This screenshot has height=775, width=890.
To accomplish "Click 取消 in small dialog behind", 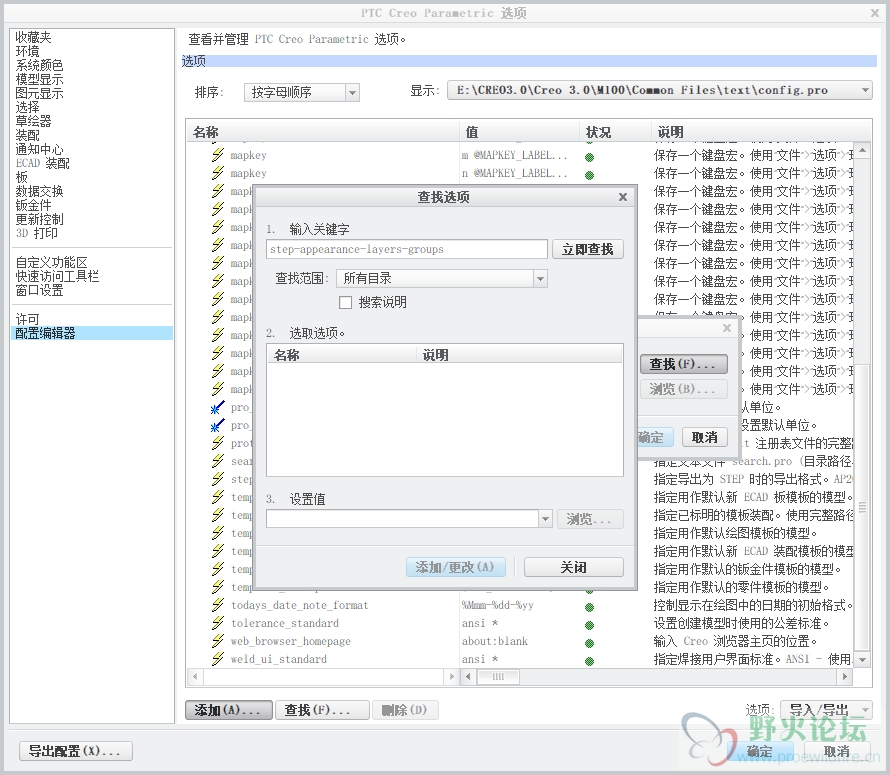I will tap(704, 437).
